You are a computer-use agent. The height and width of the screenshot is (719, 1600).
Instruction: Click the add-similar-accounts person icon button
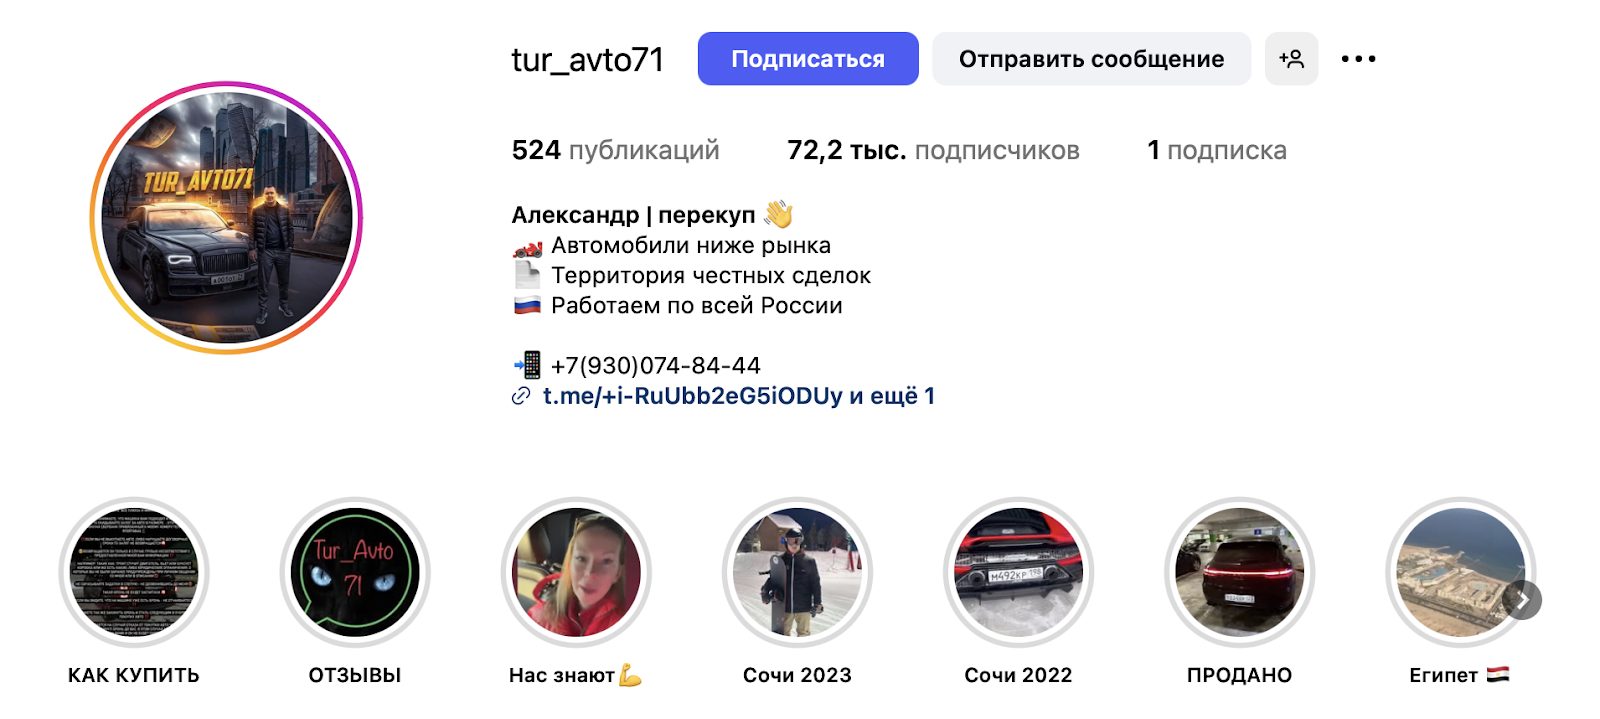pyautogui.click(x=1291, y=59)
